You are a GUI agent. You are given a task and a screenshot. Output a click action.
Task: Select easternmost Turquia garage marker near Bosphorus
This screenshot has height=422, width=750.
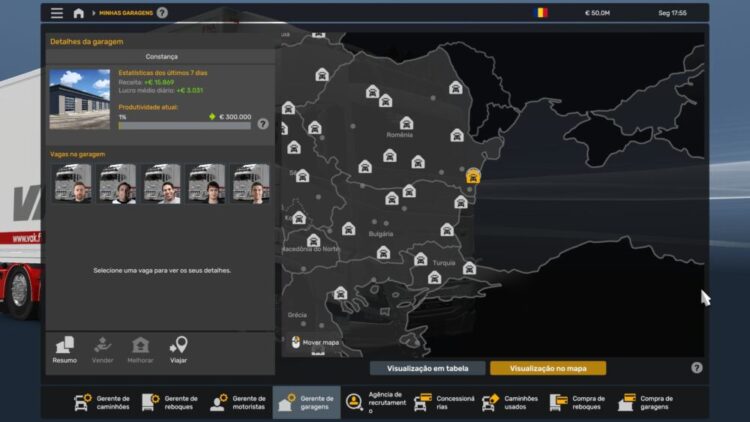tap(469, 268)
